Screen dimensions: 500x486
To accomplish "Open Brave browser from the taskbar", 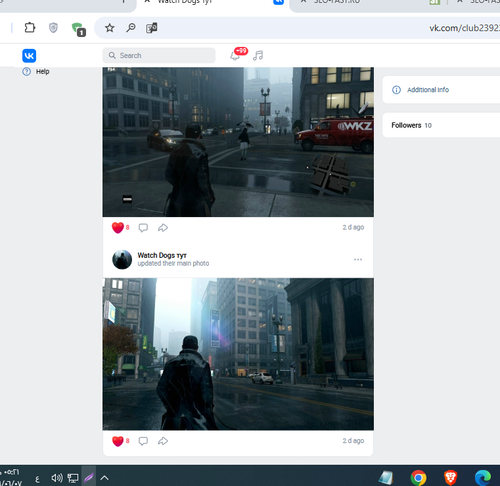I will (x=451, y=478).
